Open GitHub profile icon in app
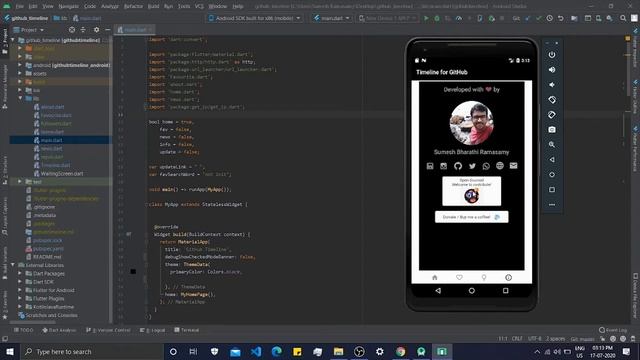The width and height of the screenshot is (640, 360). point(458,166)
